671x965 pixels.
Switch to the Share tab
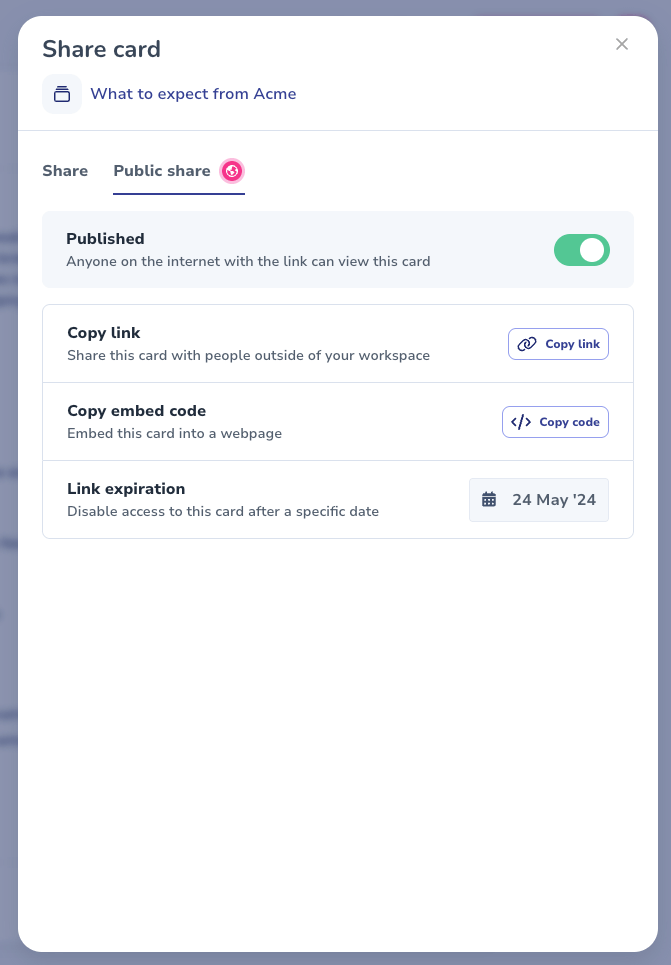pos(65,171)
